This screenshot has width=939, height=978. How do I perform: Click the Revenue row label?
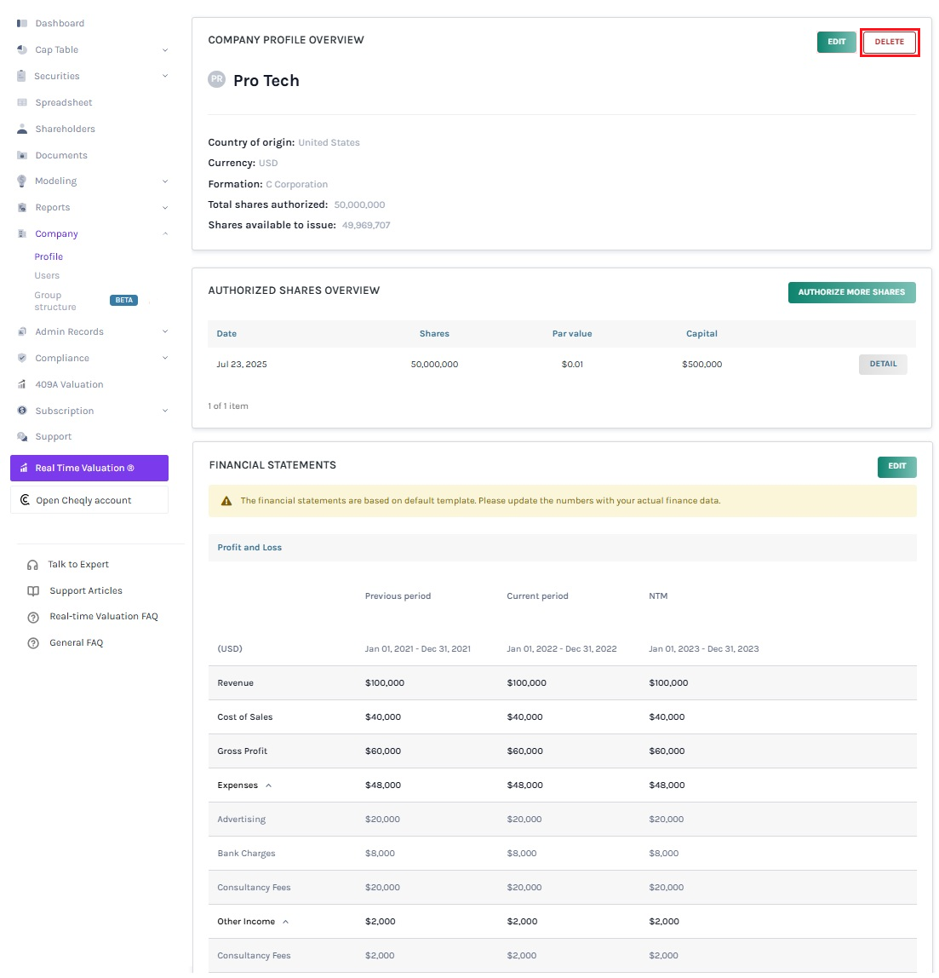tap(235, 683)
